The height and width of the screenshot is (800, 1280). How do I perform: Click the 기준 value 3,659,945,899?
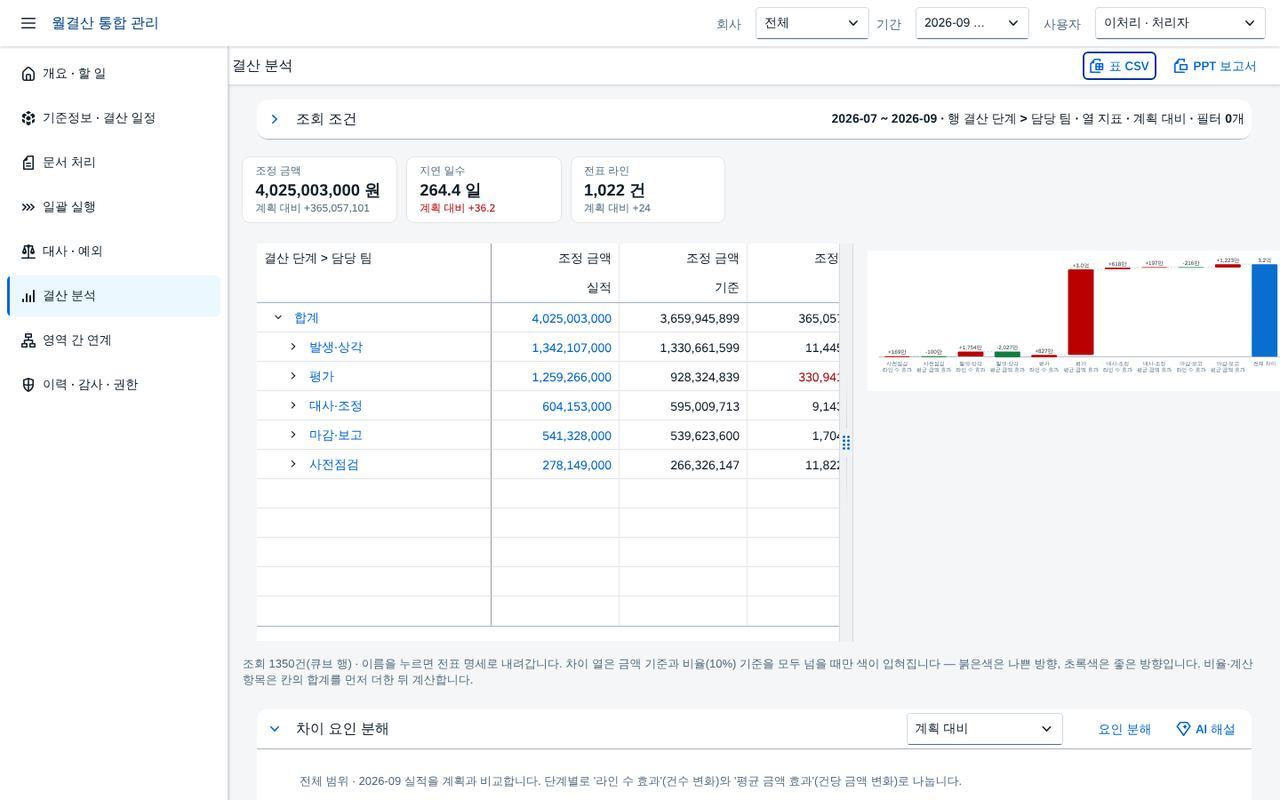700,319
